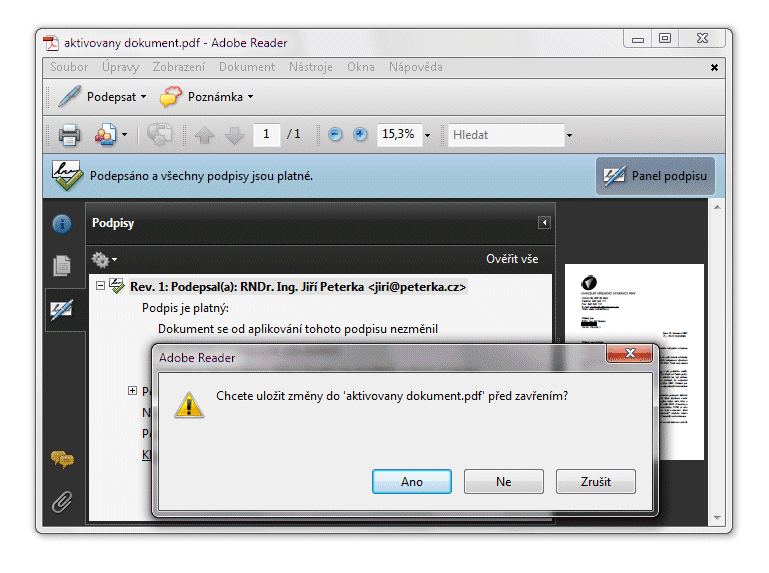Click the warning triangle icon in dialog
Image resolution: width=769 pixels, height=573 pixels.
tap(189, 405)
